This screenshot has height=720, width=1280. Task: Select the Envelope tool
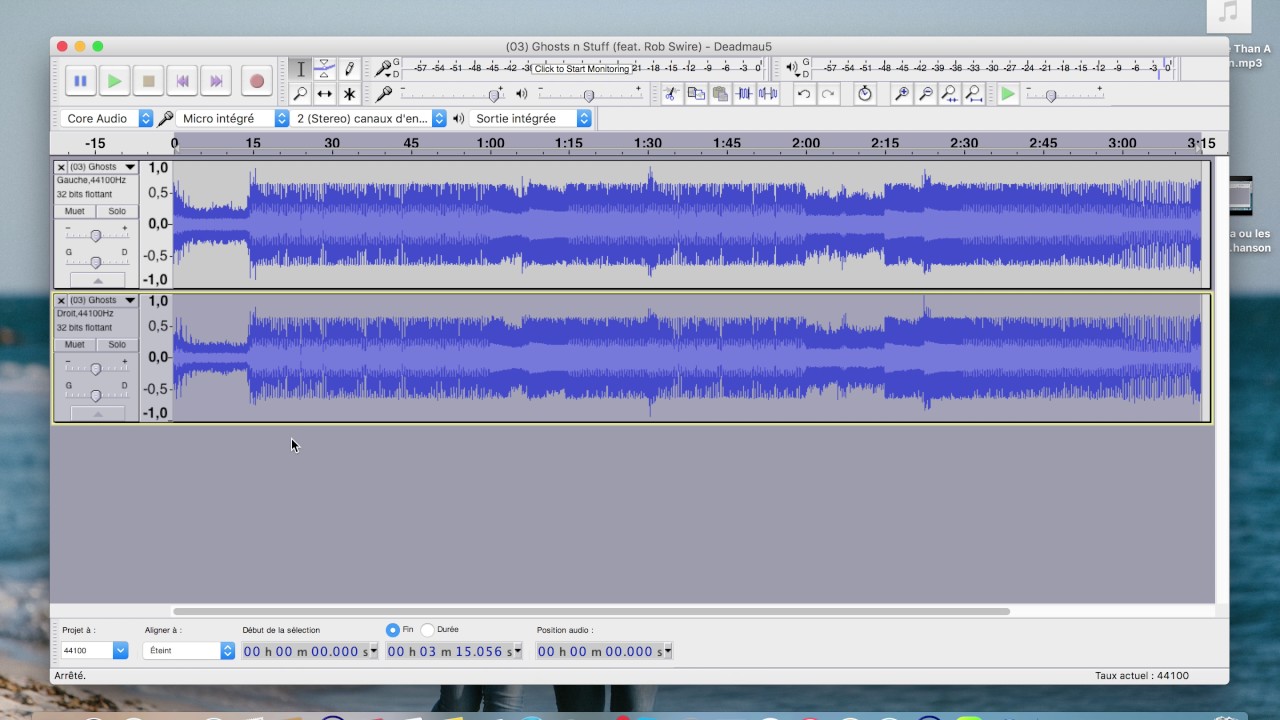click(x=325, y=69)
